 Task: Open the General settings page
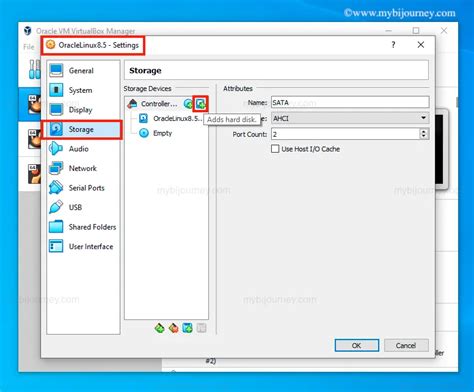[x=83, y=71]
